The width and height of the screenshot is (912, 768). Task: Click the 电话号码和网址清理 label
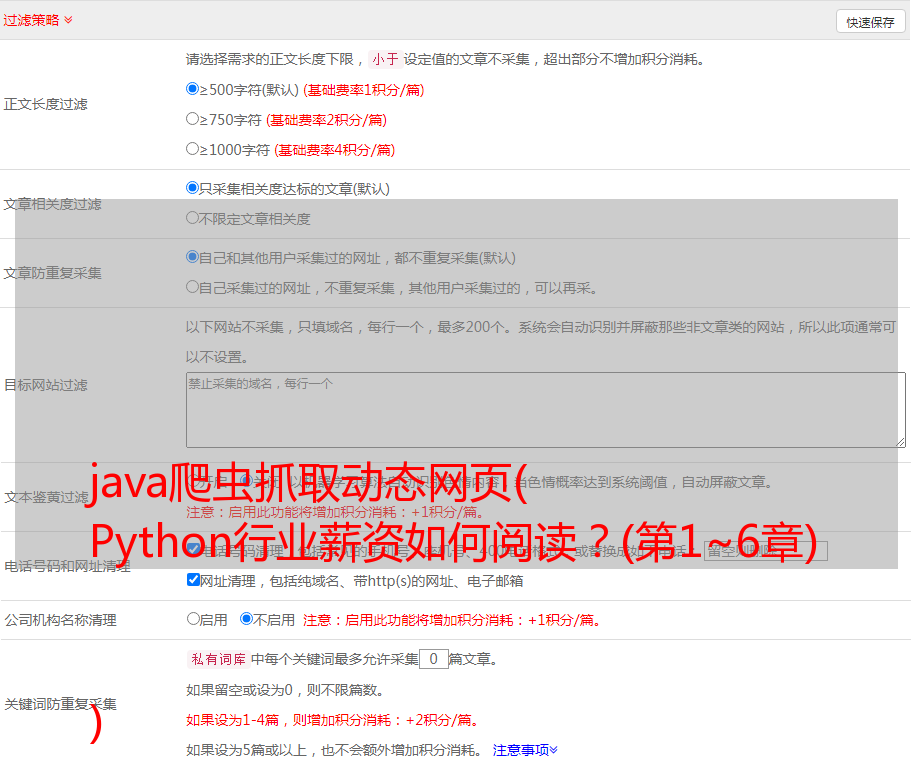(67, 567)
